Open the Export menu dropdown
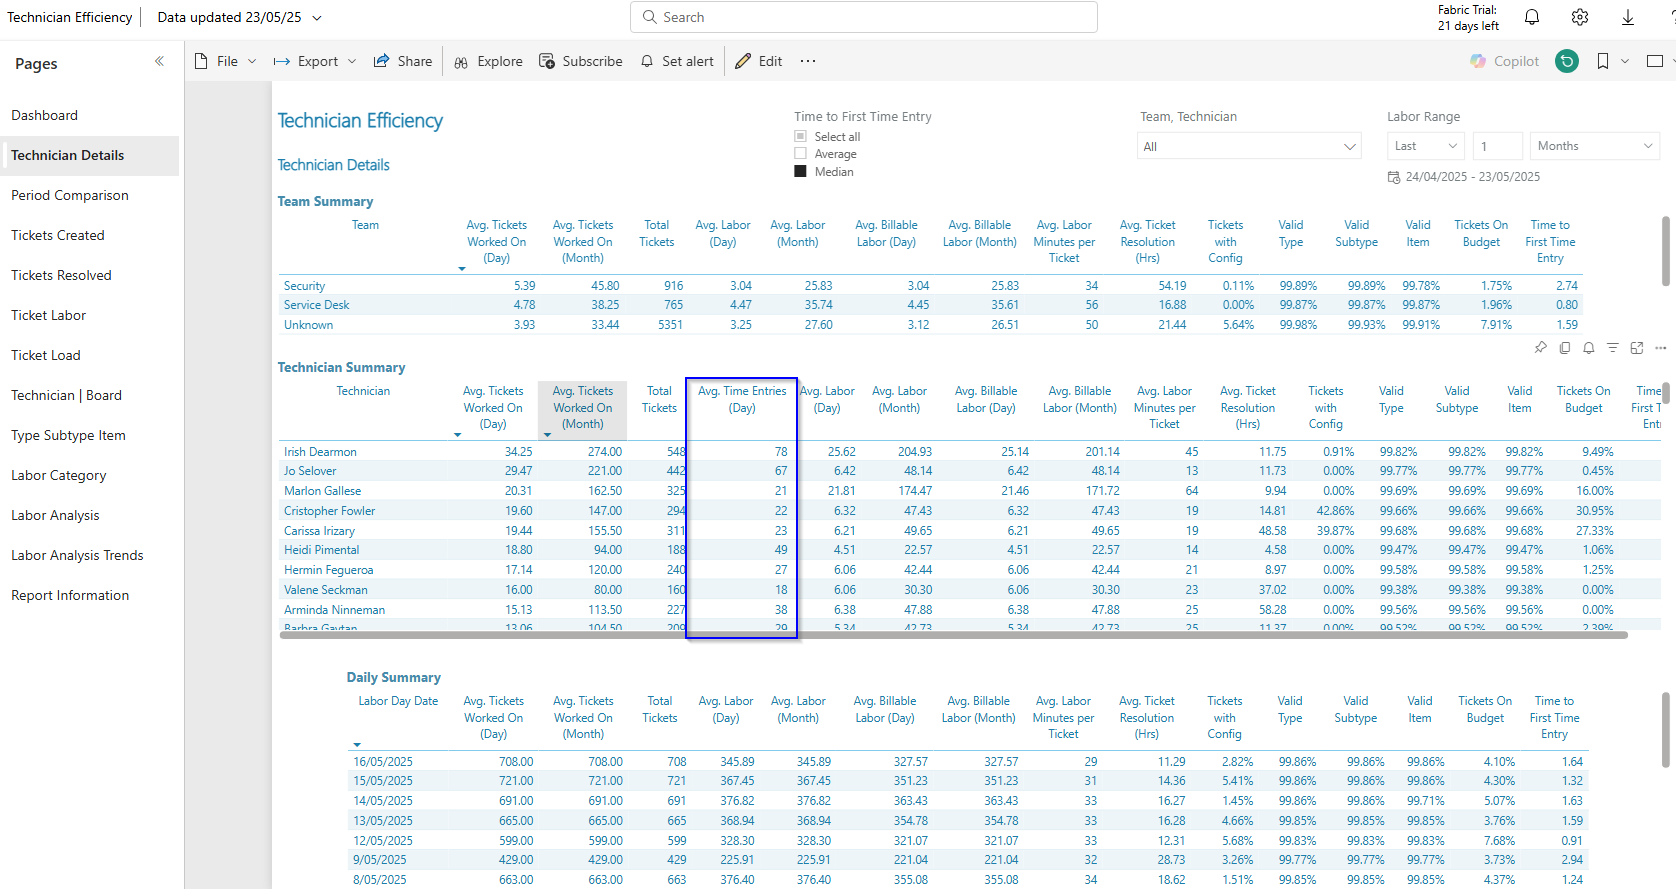This screenshot has height=889, width=1676. coord(315,61)
